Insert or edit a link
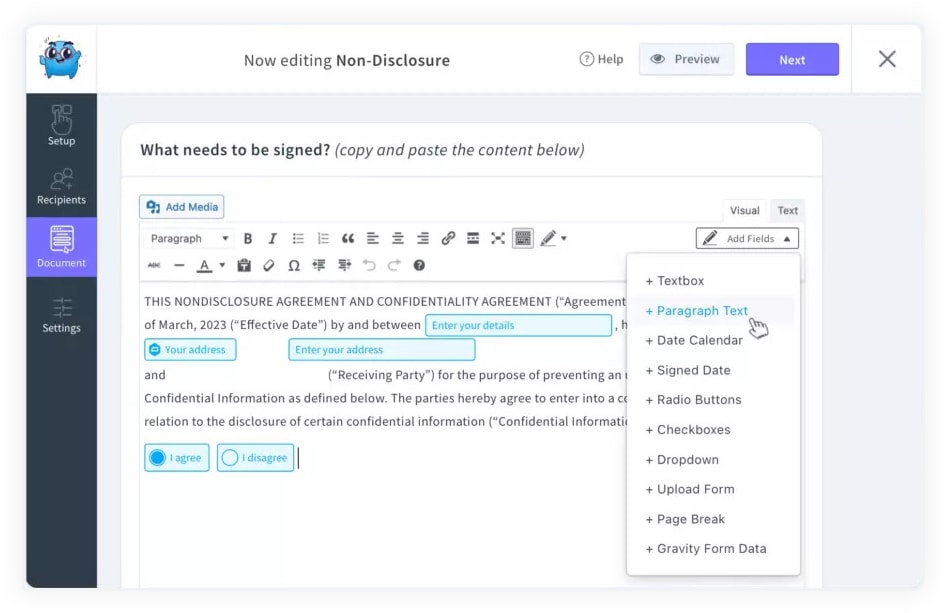 tap(447, 238)
